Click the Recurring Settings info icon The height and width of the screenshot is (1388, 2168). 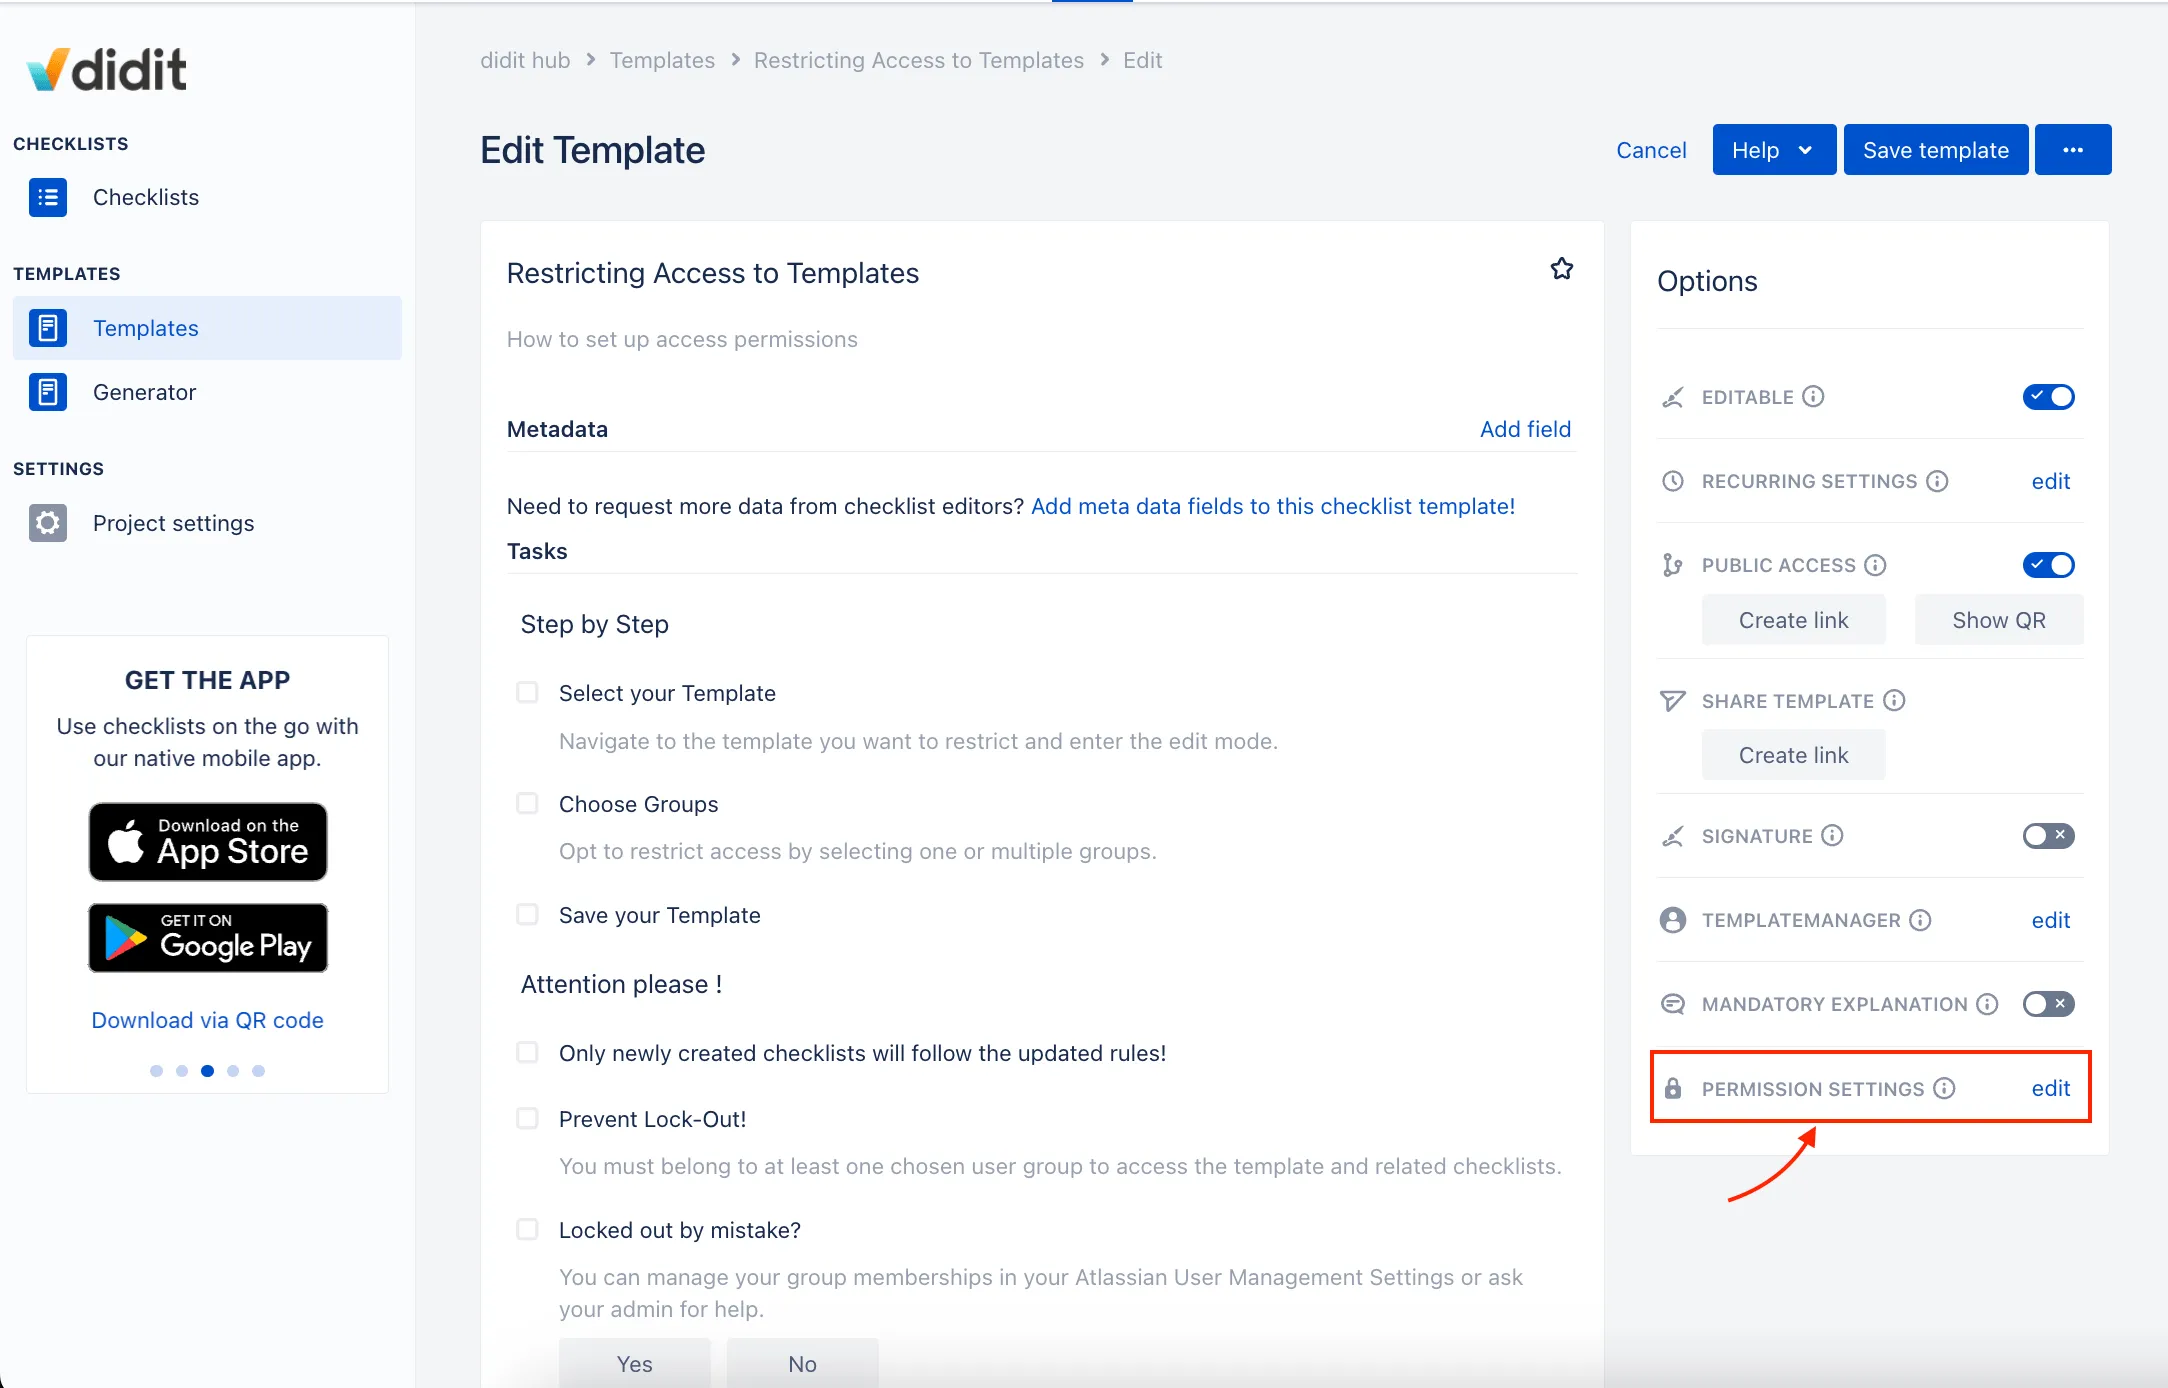coord(1938,481)
